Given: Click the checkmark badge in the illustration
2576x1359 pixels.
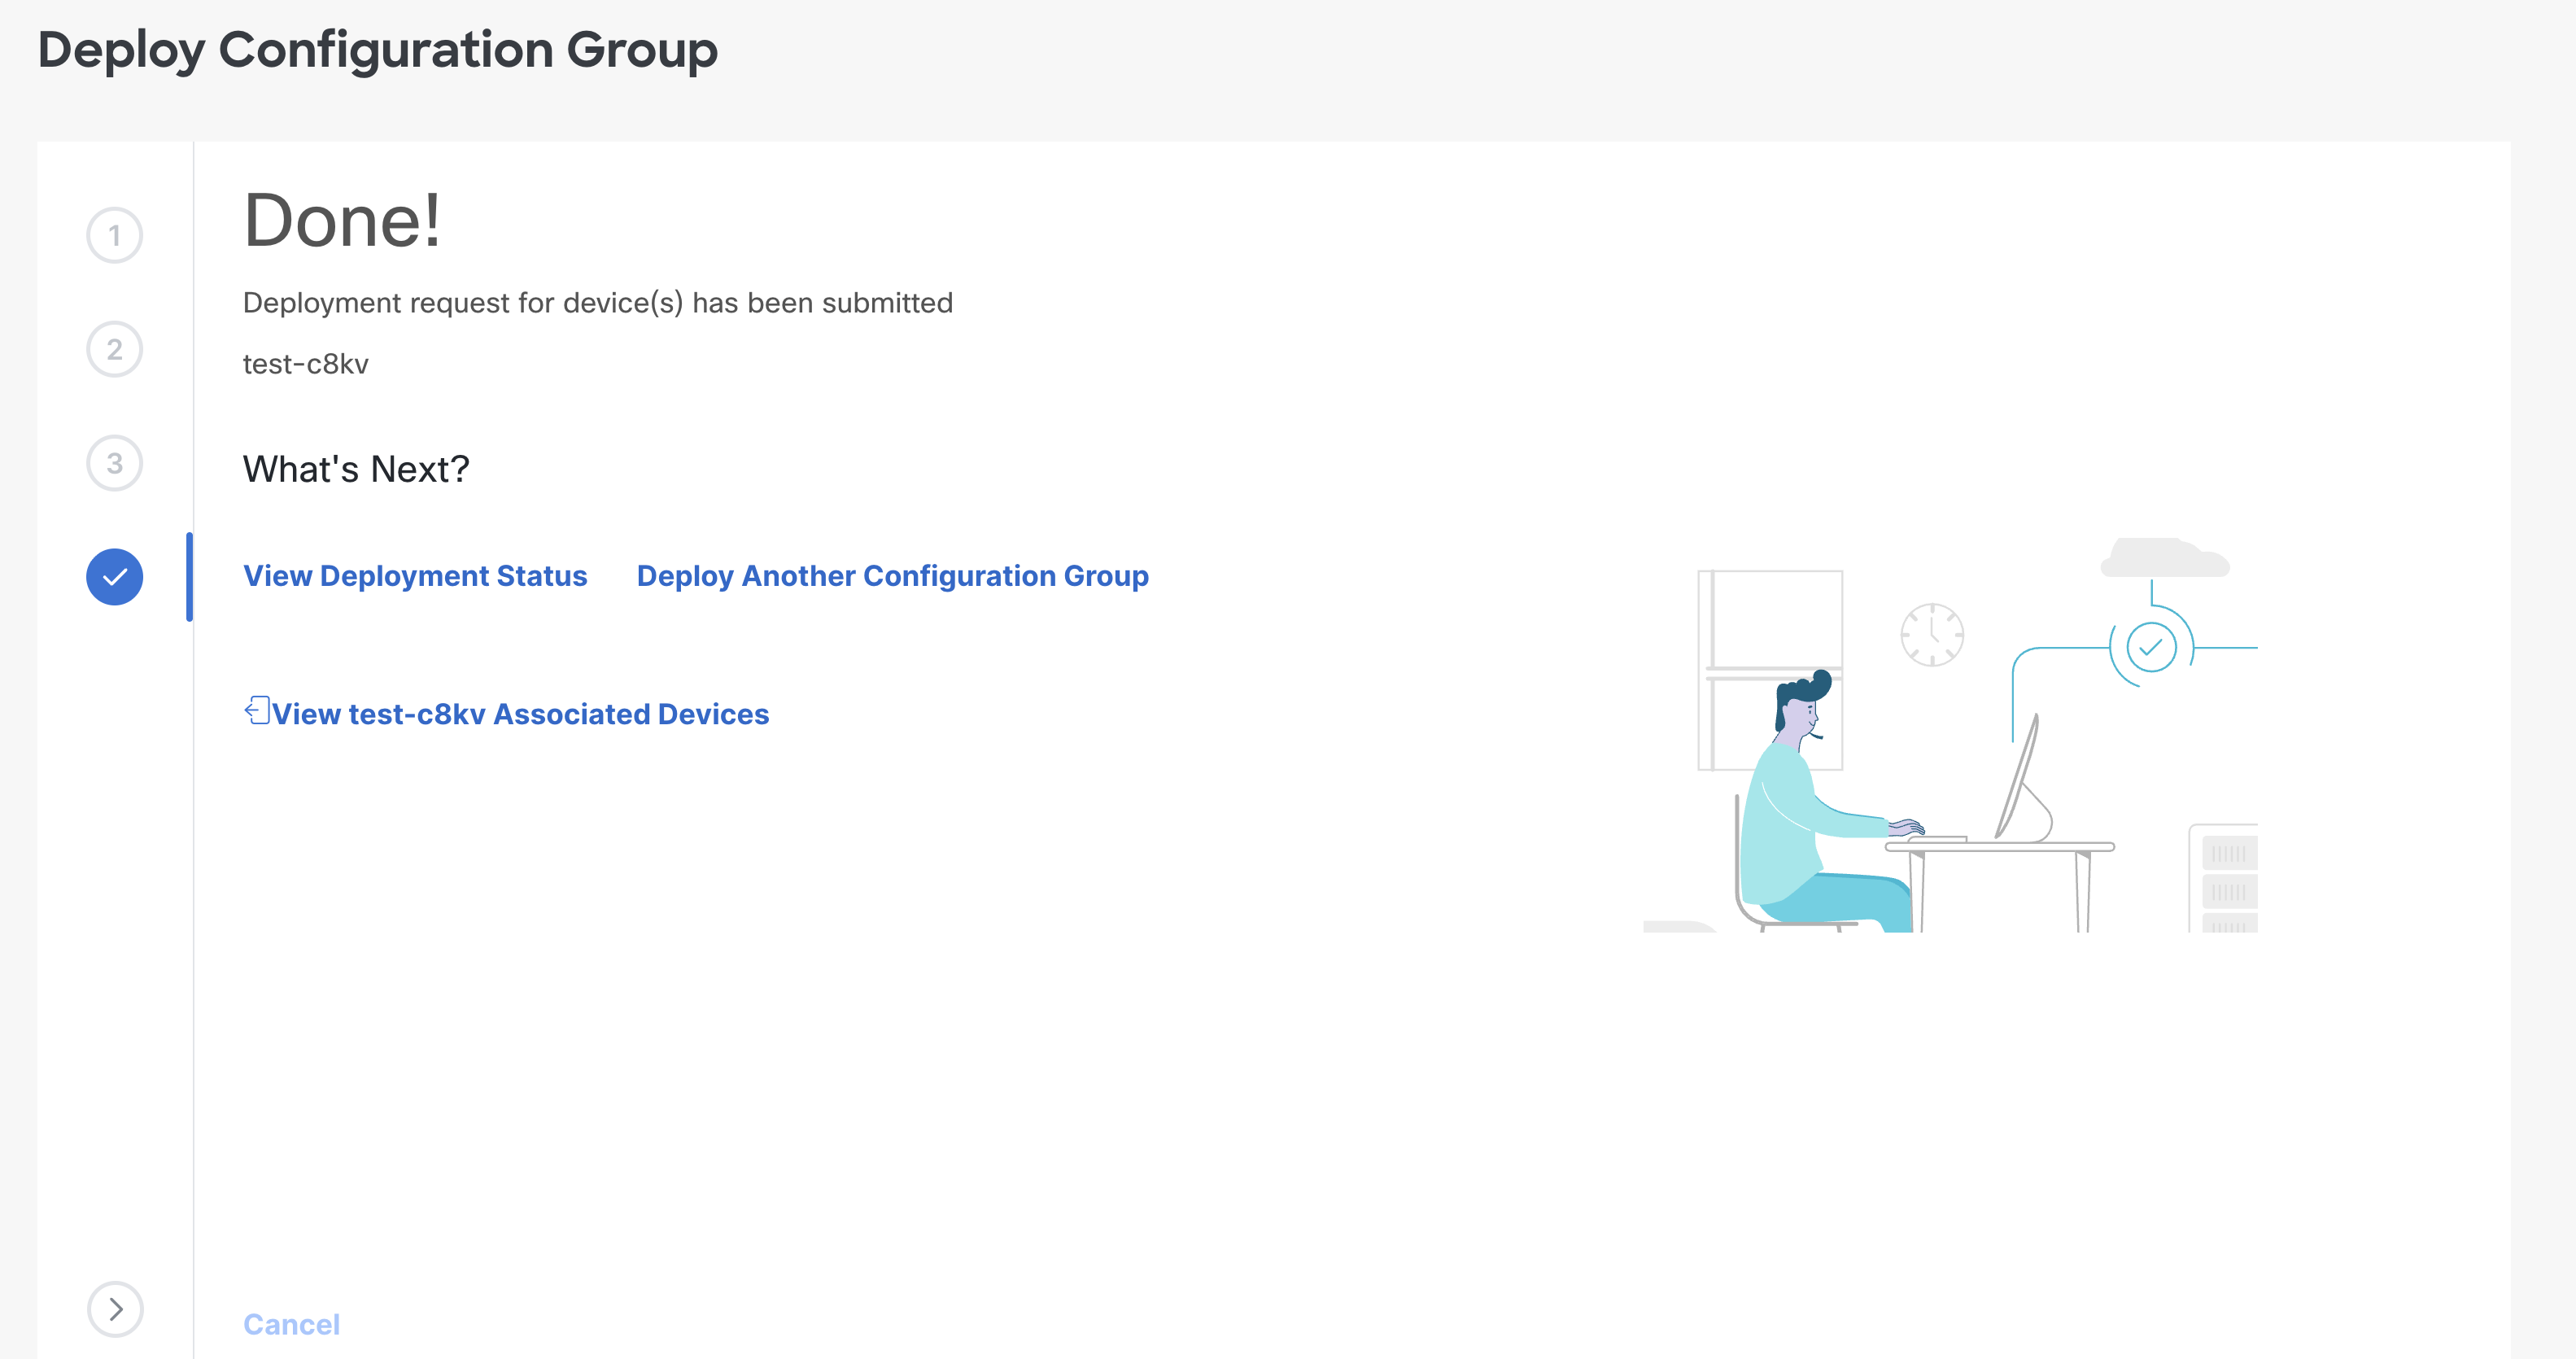Looking at the screenshot, I should coord(2152,646).
